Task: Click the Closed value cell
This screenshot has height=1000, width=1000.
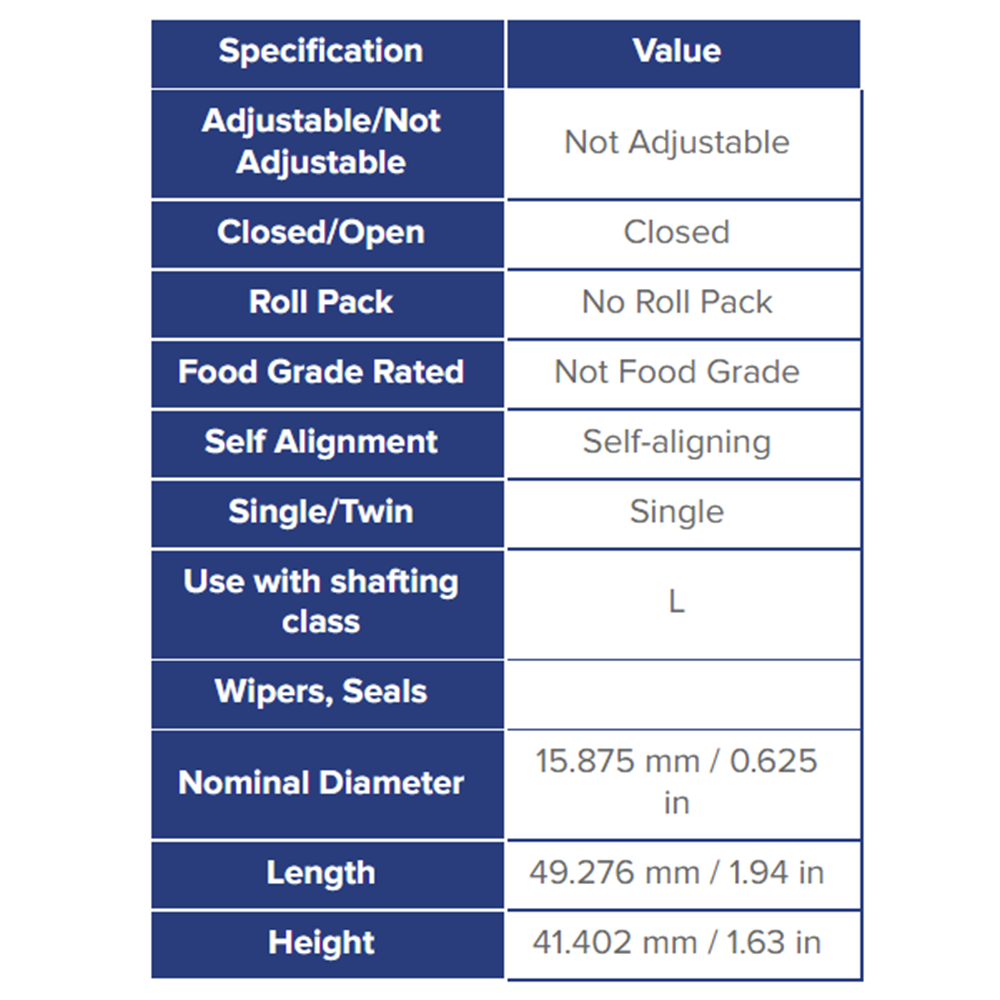Action: pyautogui.click(x=684, y=235)
